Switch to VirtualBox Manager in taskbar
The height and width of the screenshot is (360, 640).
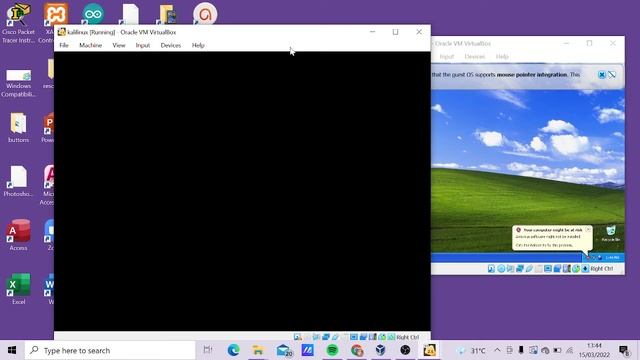click(380, 350)
